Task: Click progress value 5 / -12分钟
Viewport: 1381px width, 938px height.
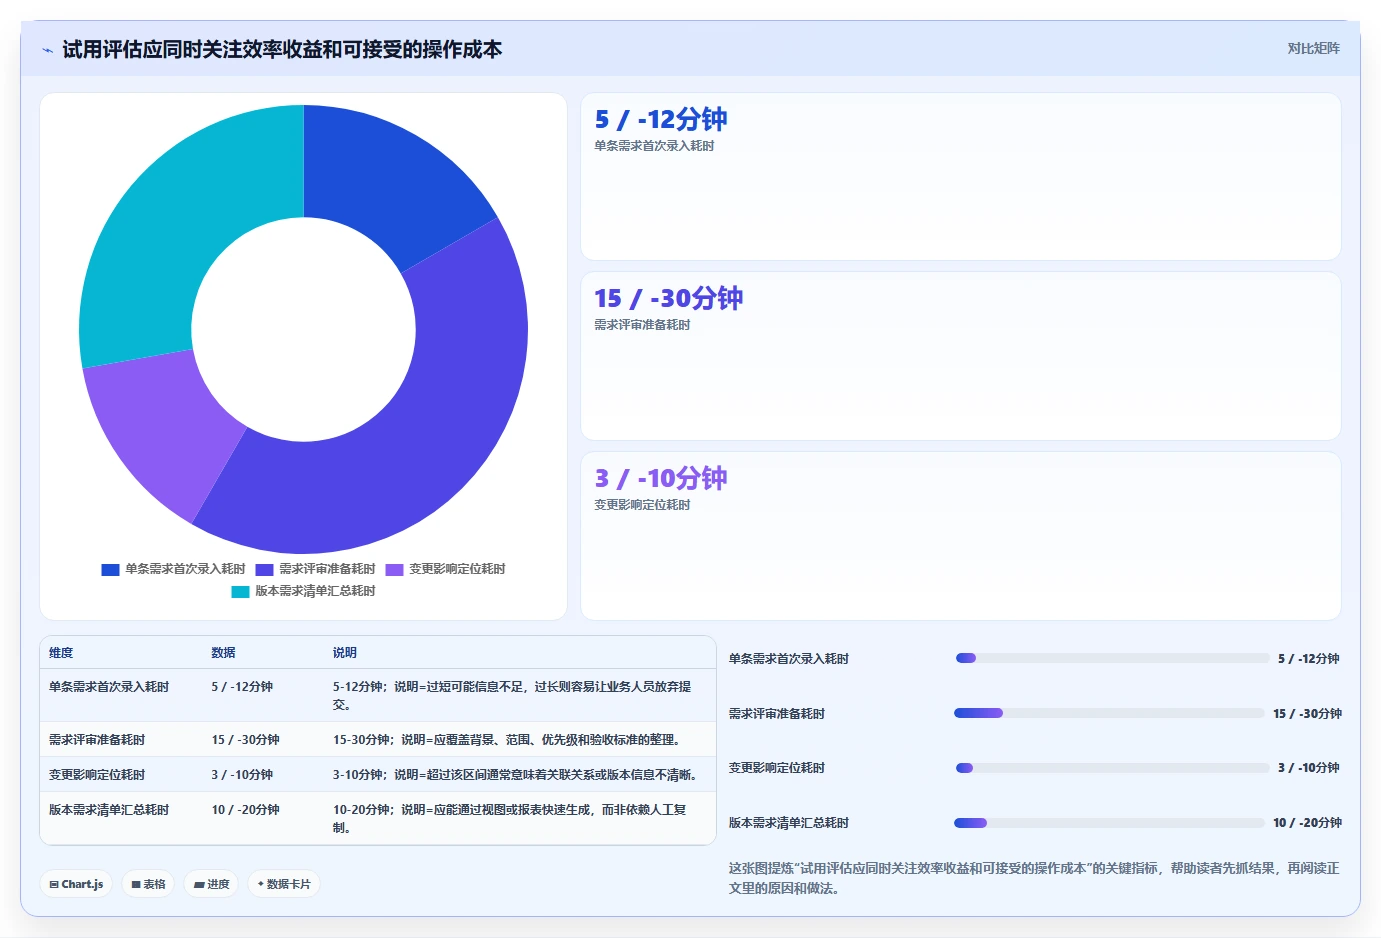Action: tap(1309, 659)
